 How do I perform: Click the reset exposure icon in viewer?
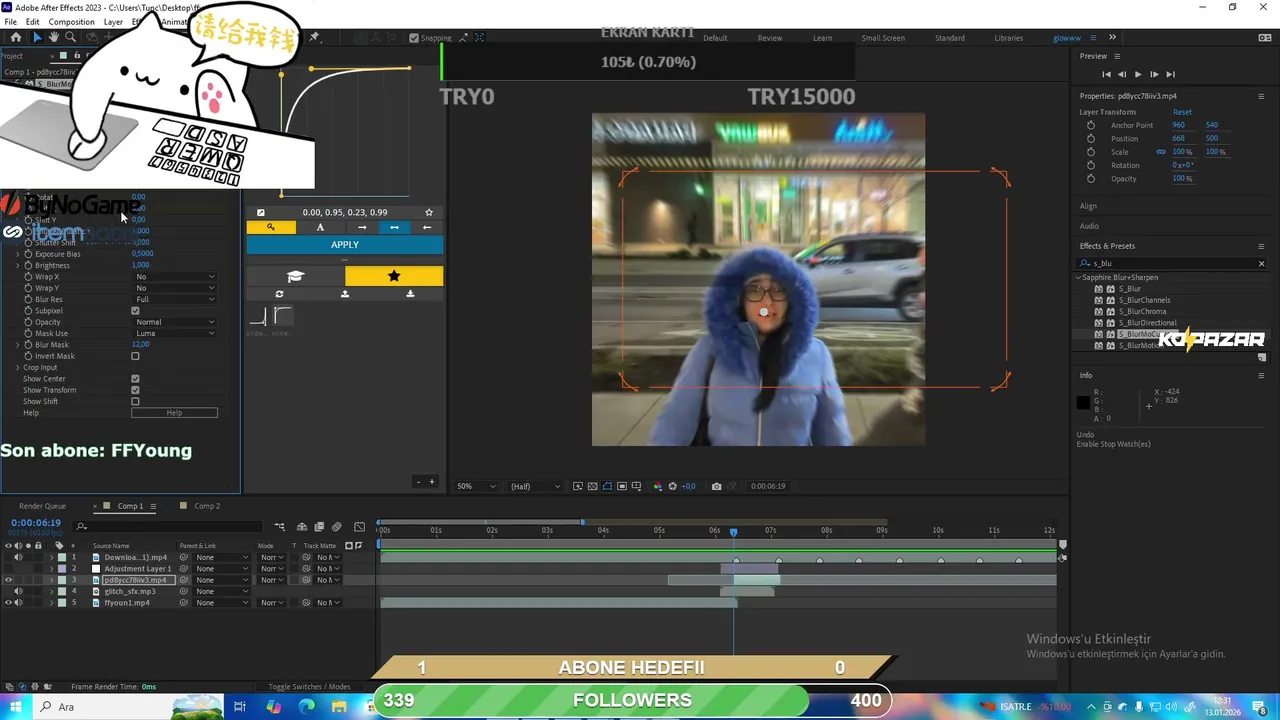click(672, 486)
